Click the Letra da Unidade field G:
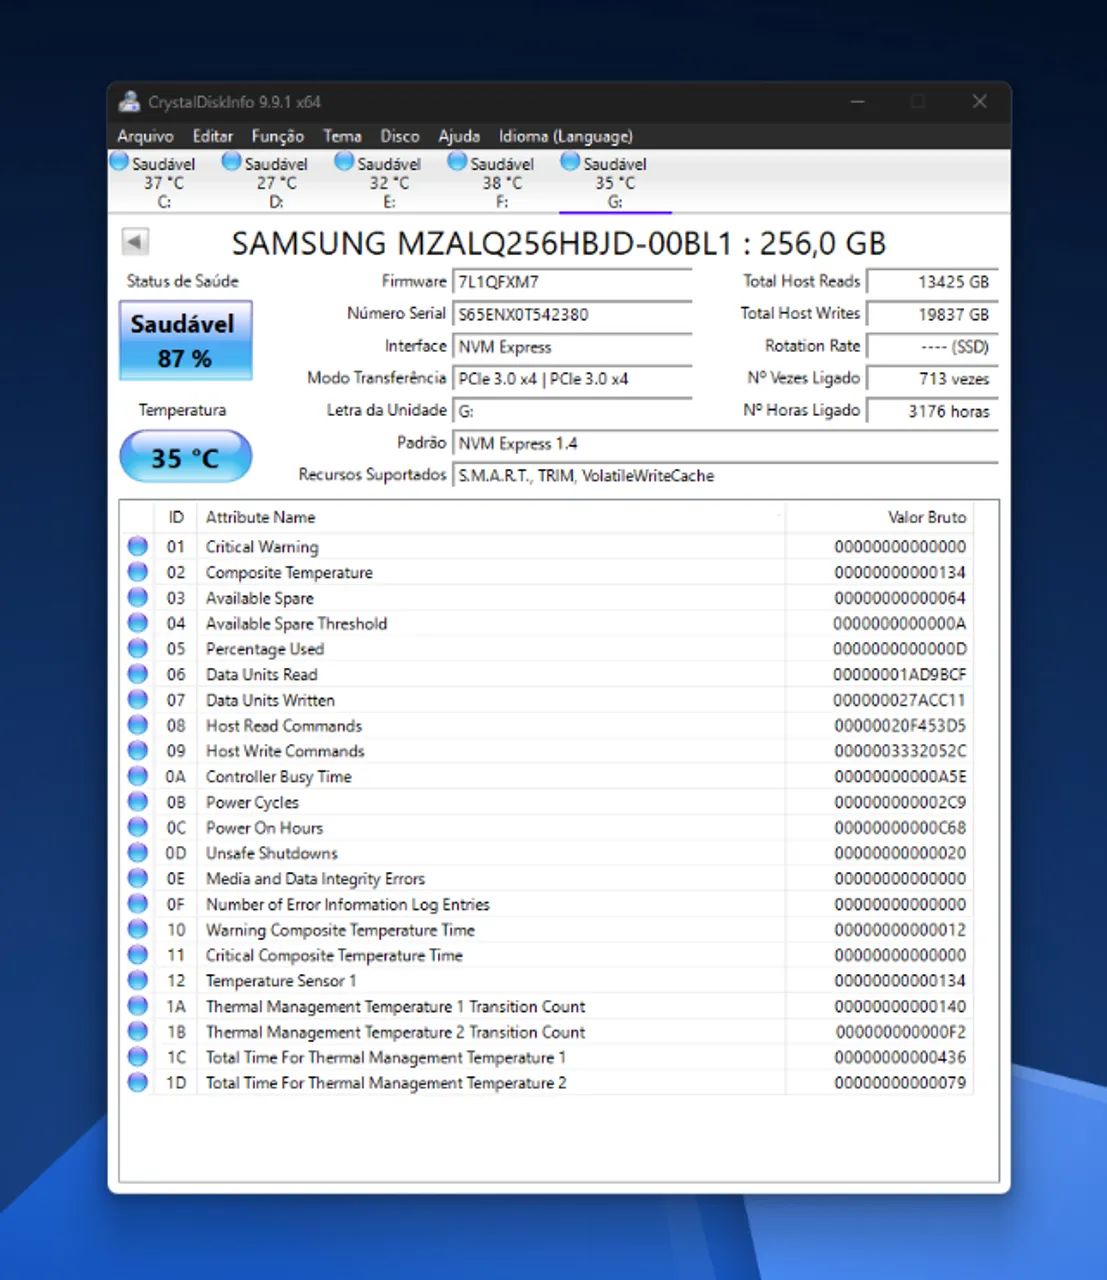Image resolution: width=1107 pixels, height=1280 pixels. tap(572, 411)
